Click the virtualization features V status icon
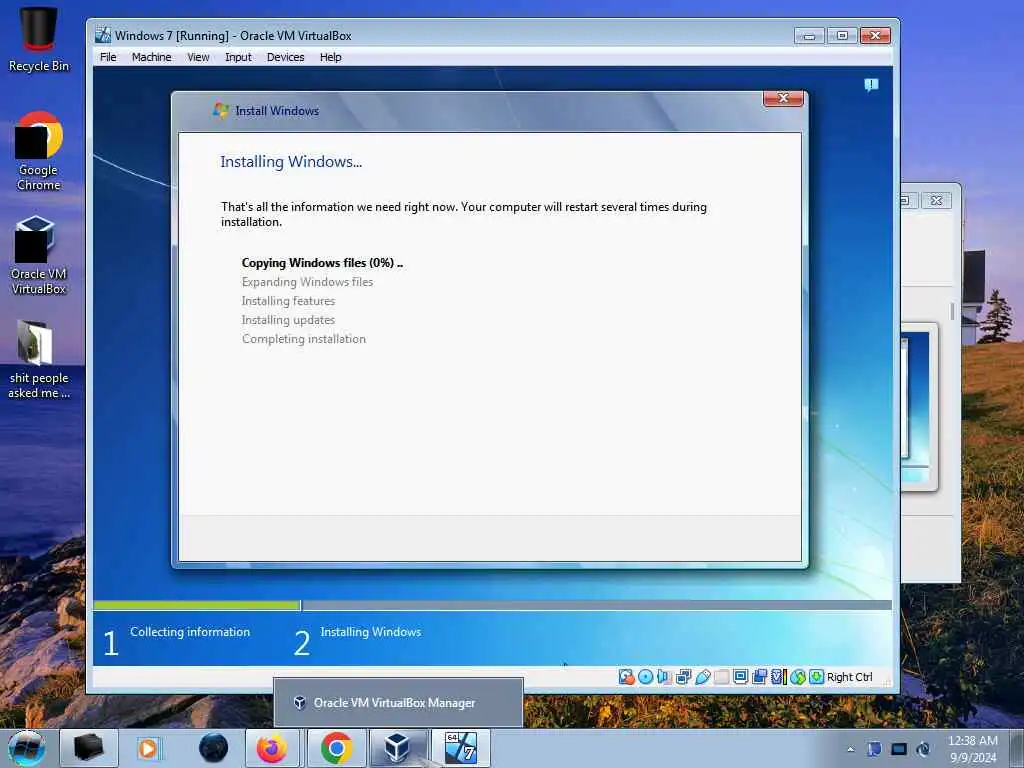 778,677
